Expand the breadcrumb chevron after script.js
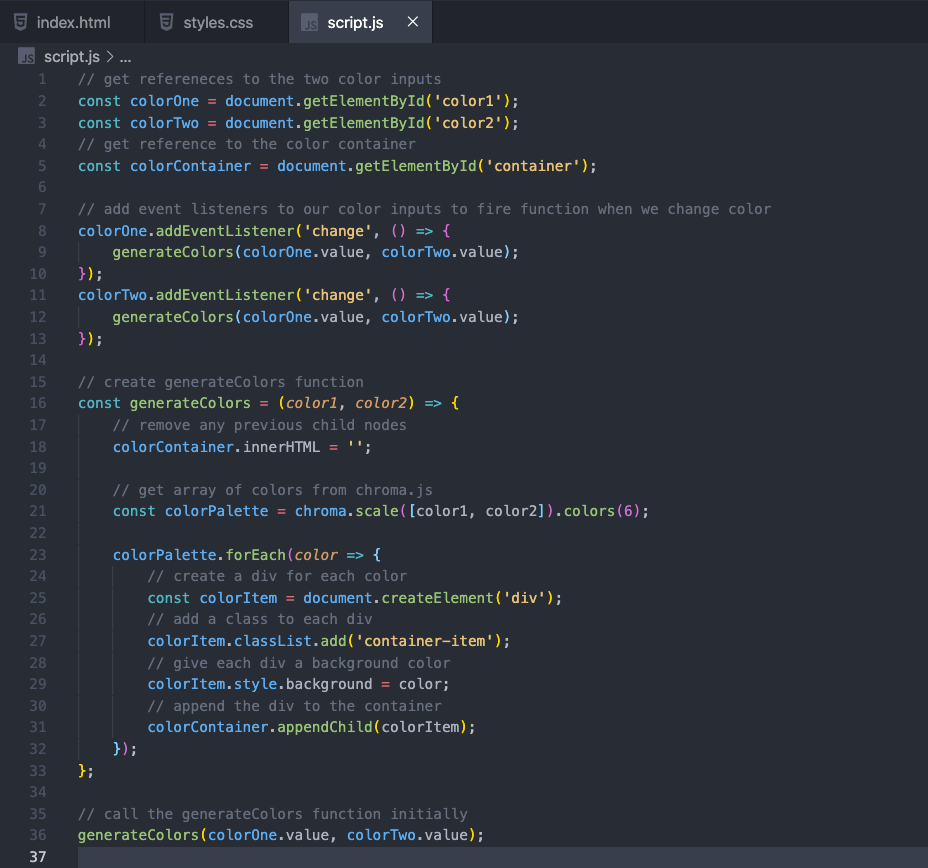 pyautogui.click(x=109, y=57)
